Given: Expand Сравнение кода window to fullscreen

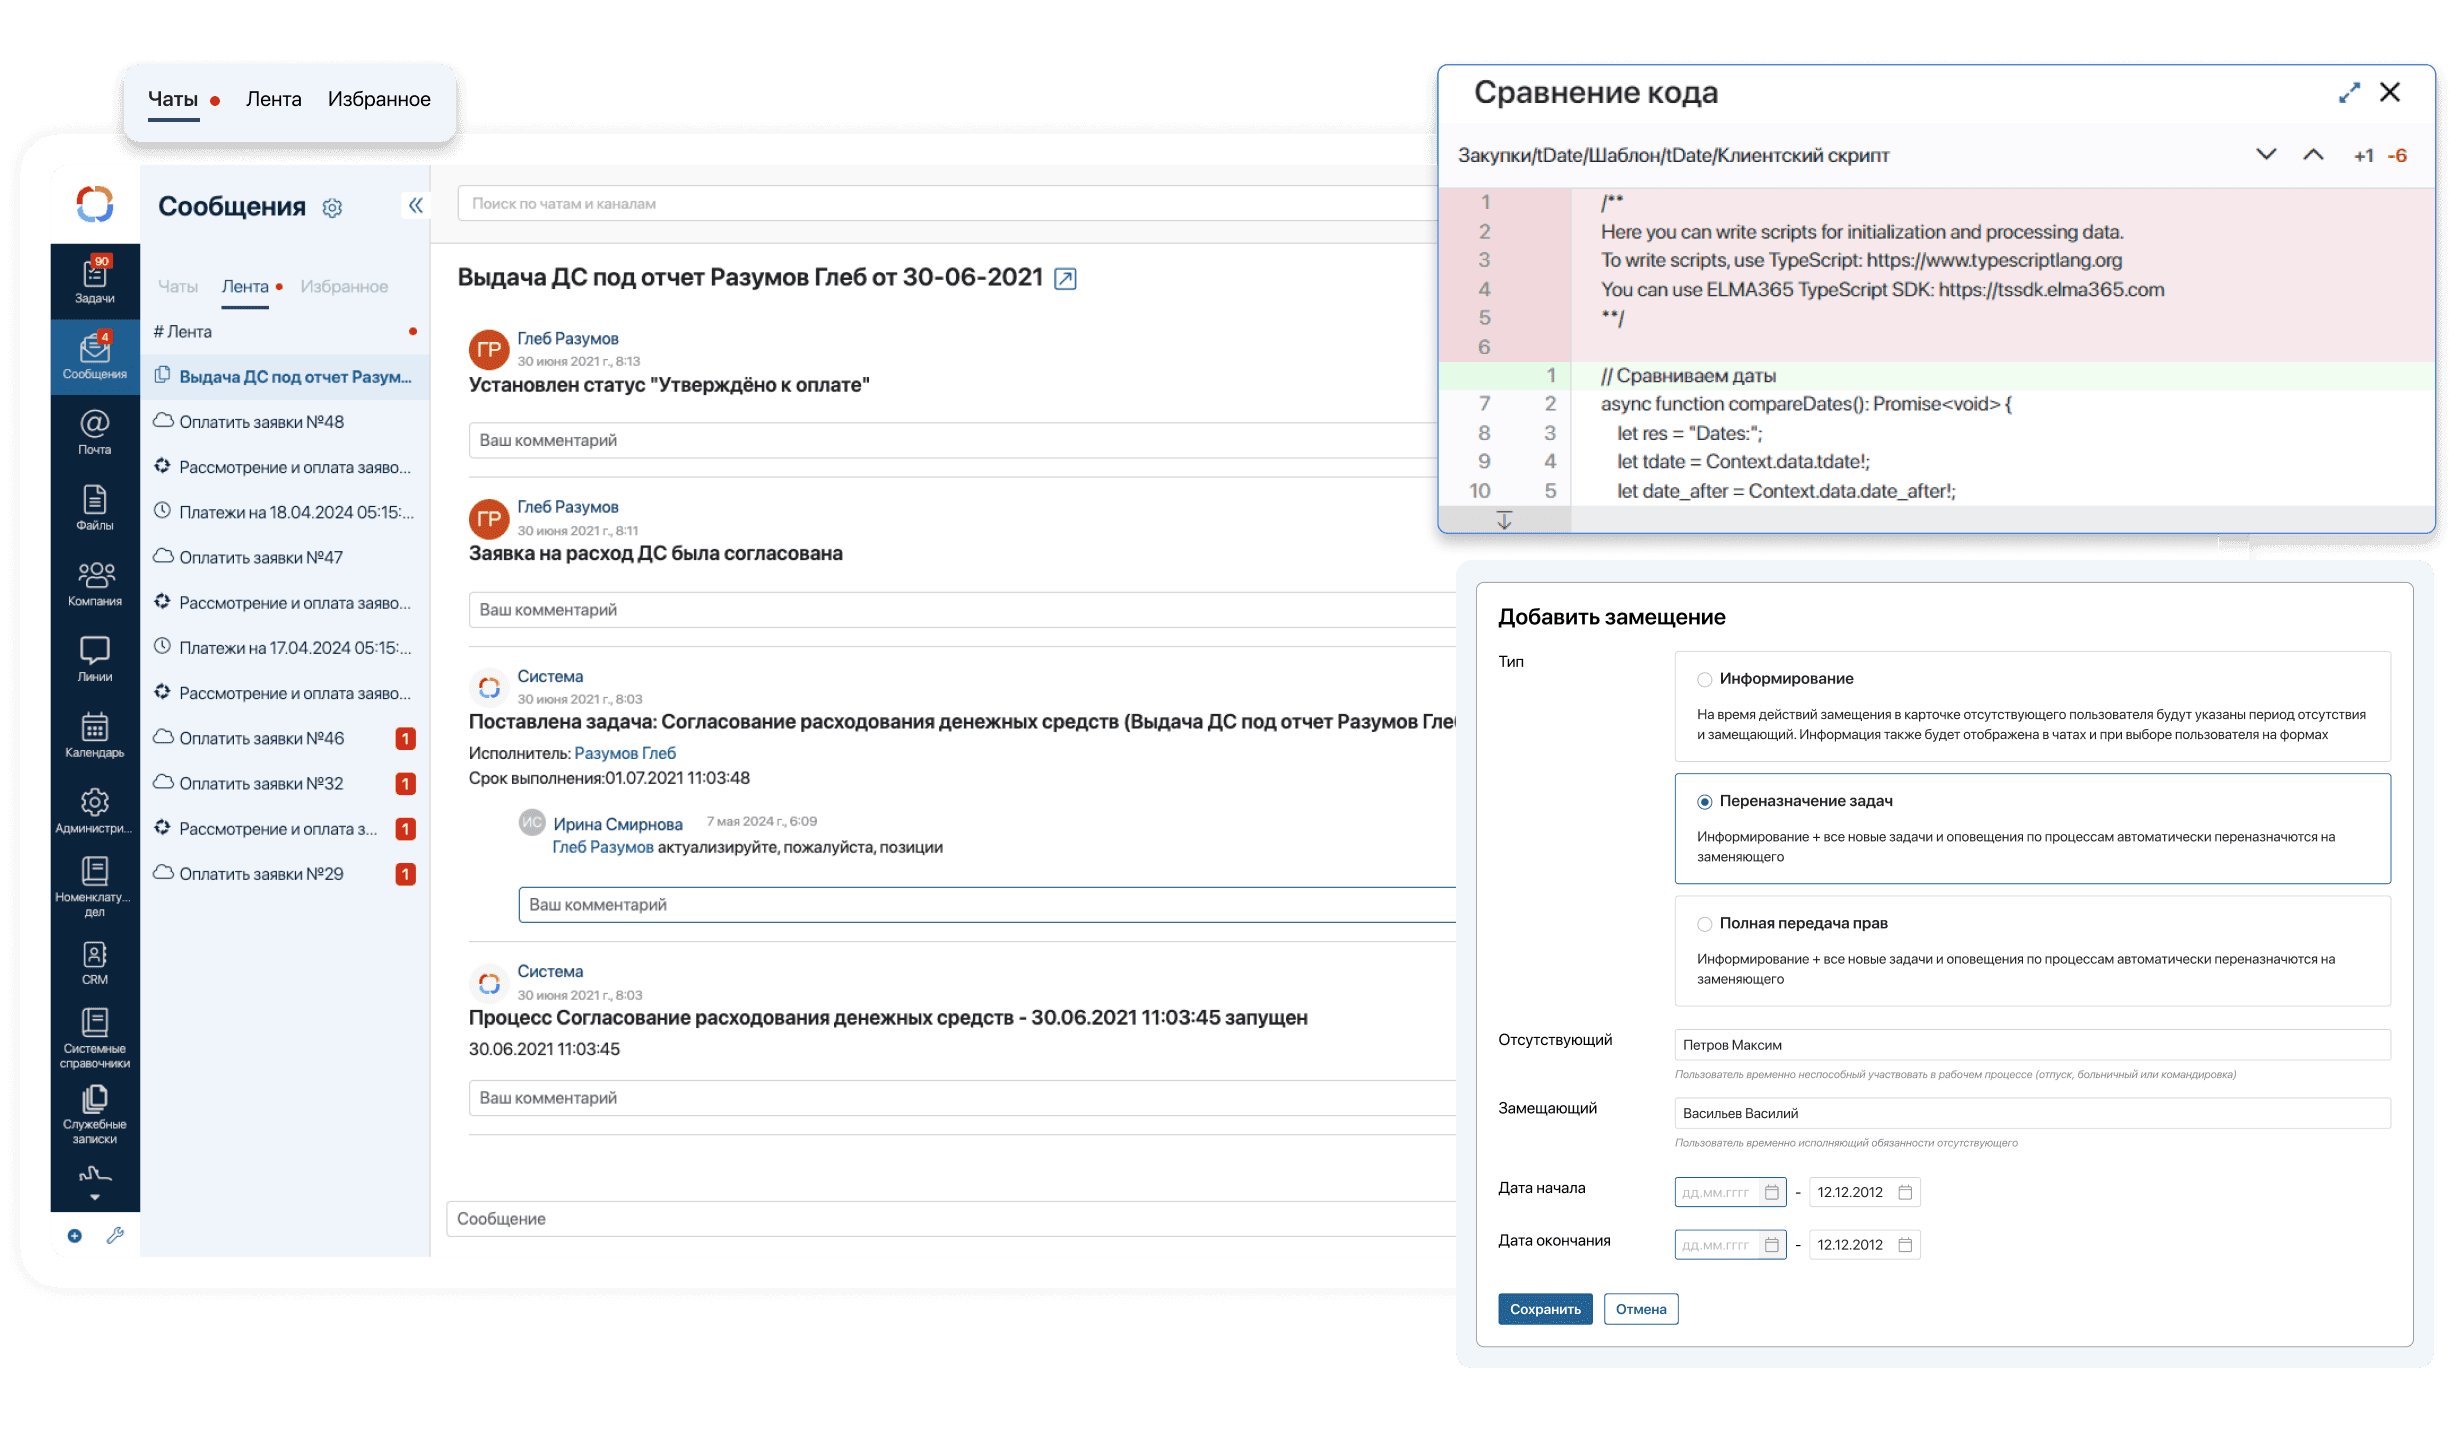Looking at the screenshot, I should (x=2349, y=92).
